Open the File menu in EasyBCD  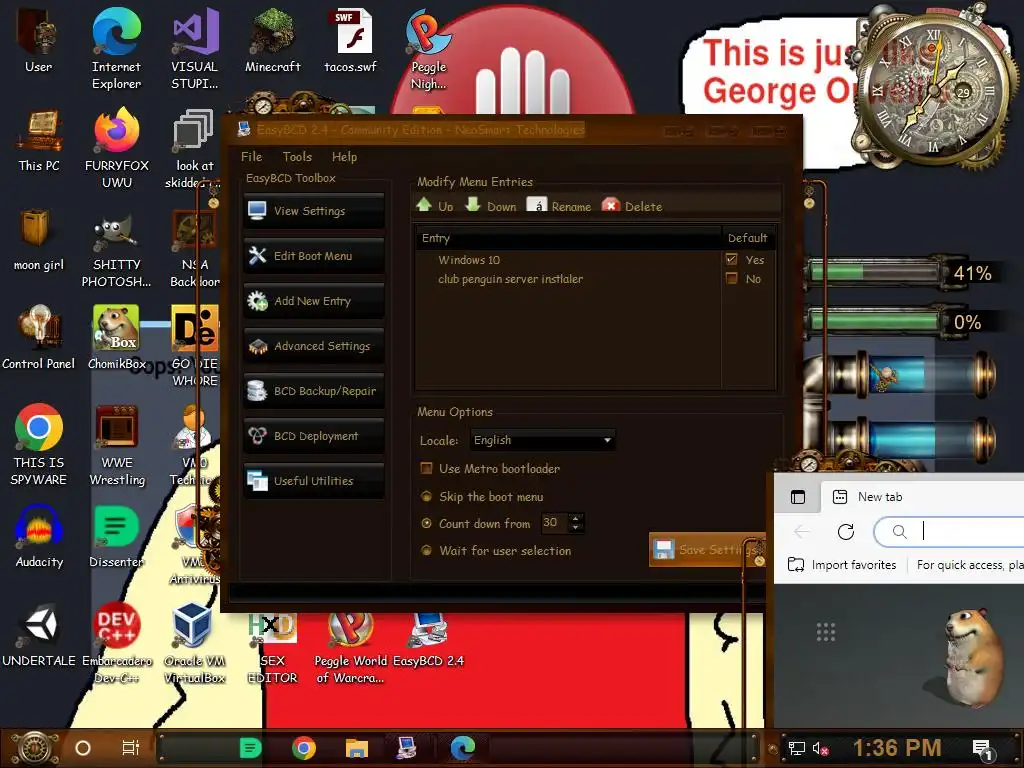pyautogui.click(x=251, y=157)
